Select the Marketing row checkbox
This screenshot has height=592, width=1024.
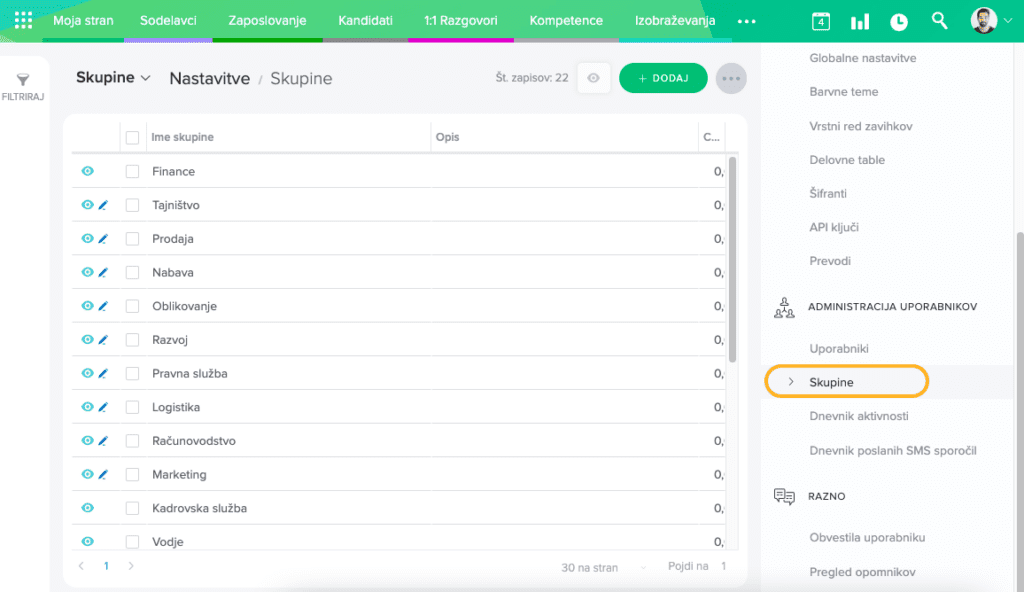click(132, 475)
